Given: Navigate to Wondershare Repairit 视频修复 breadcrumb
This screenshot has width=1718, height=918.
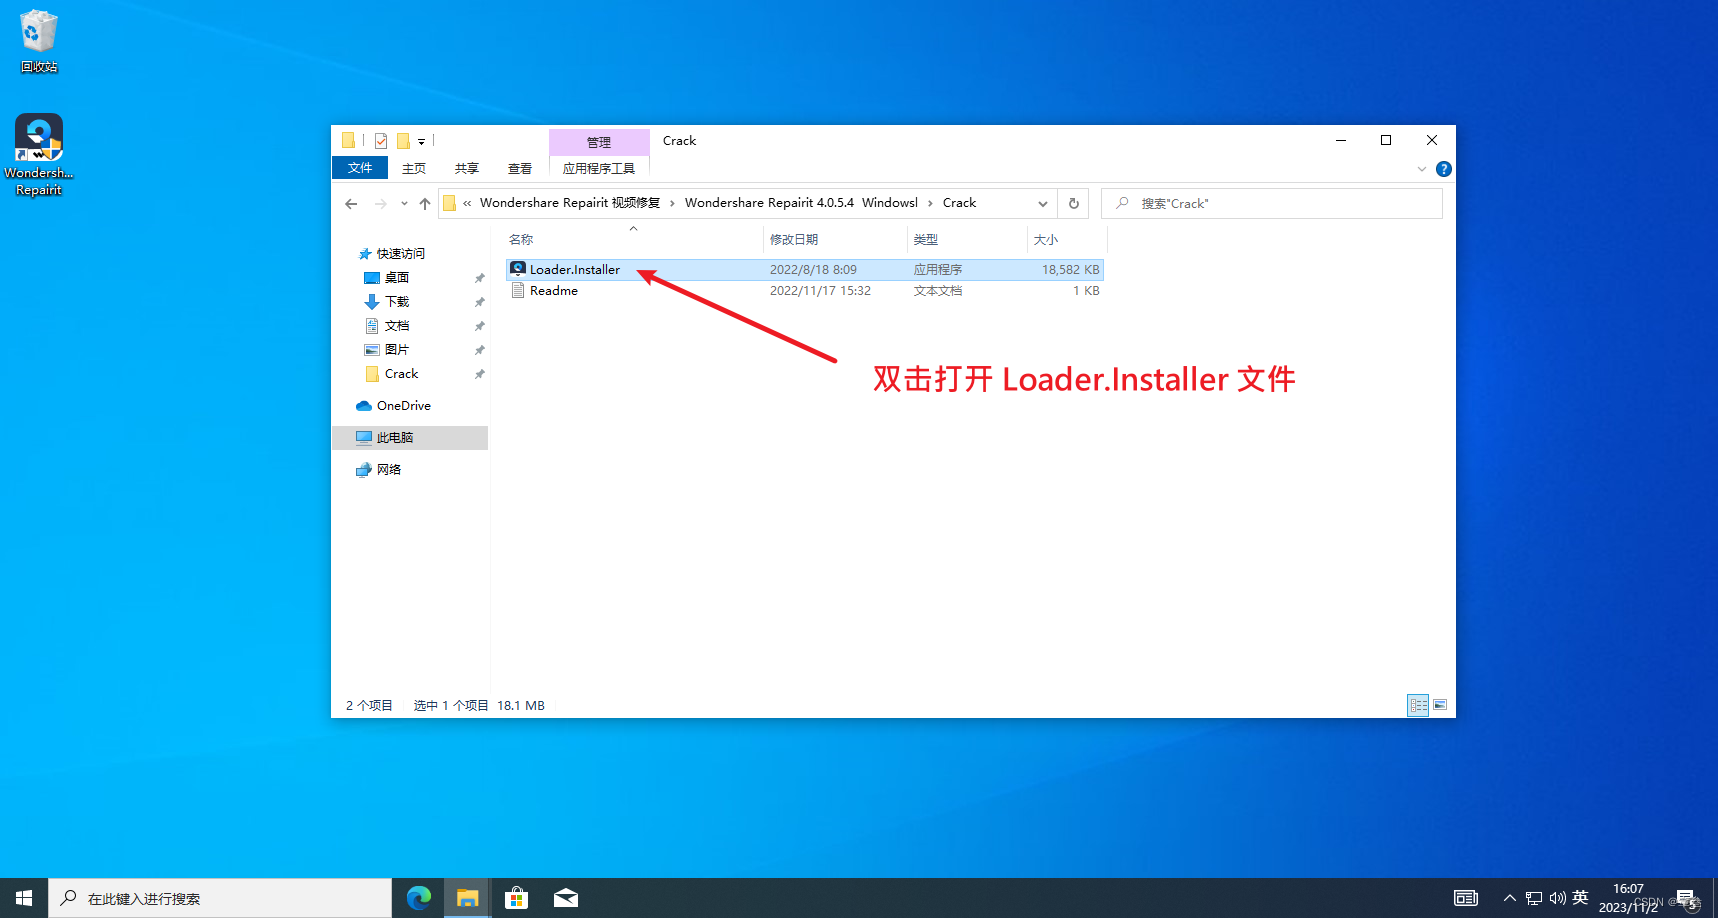Looking at the screenshot, I should pyautogui.click(x=570, y=203).
